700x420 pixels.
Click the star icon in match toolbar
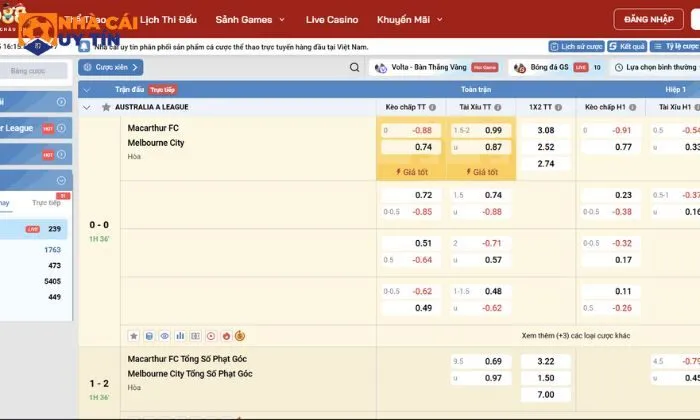point(133,336)
